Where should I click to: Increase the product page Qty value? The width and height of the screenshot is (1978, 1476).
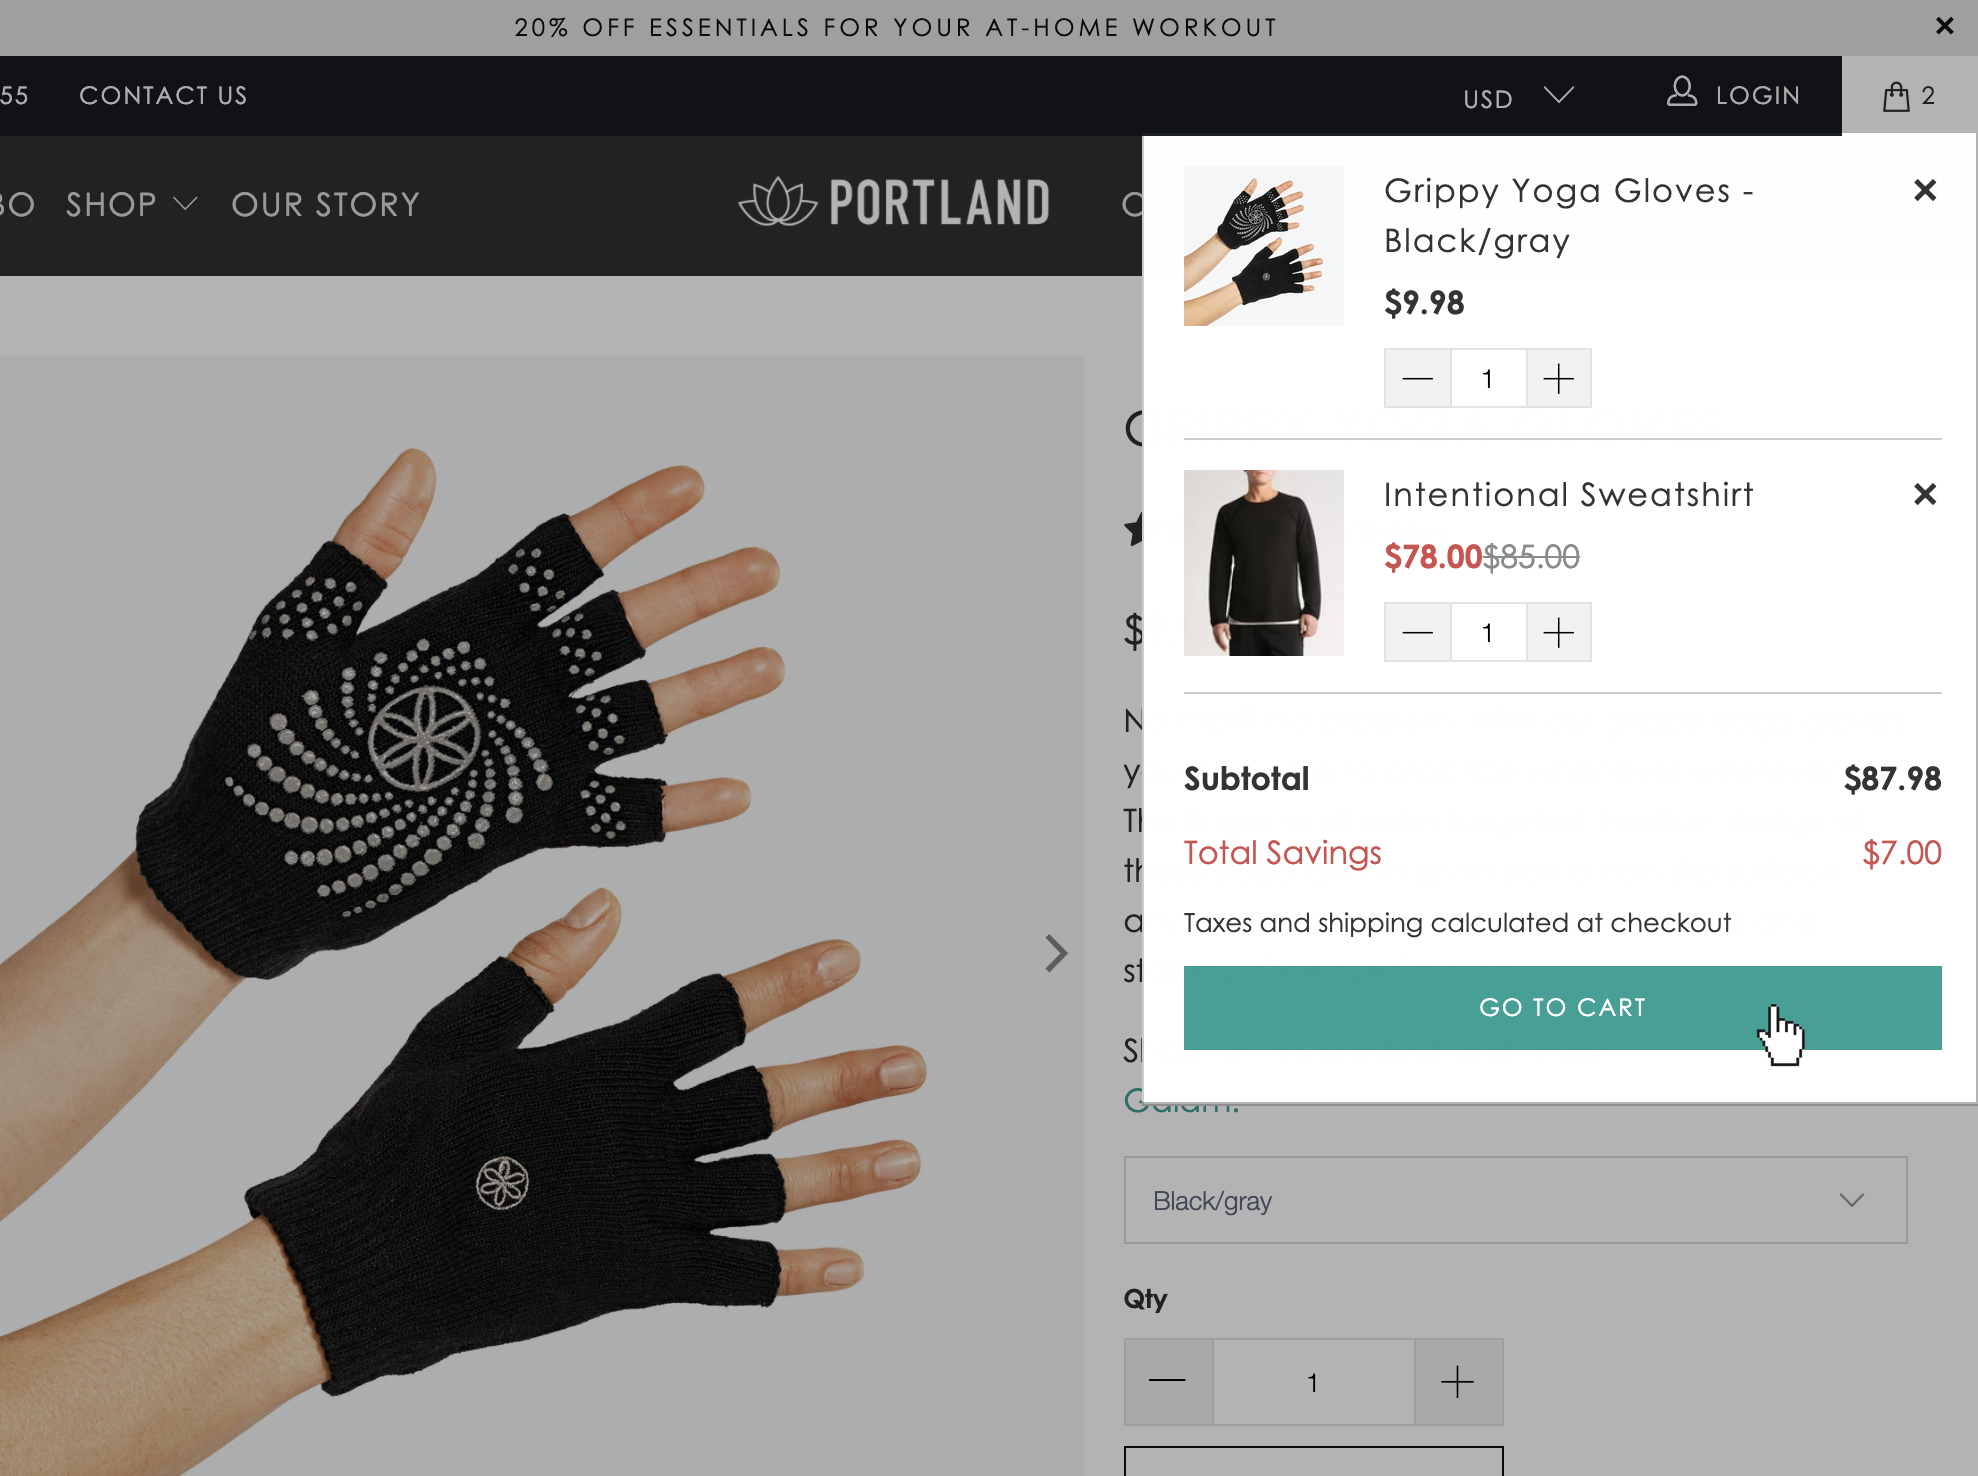1457,1382
